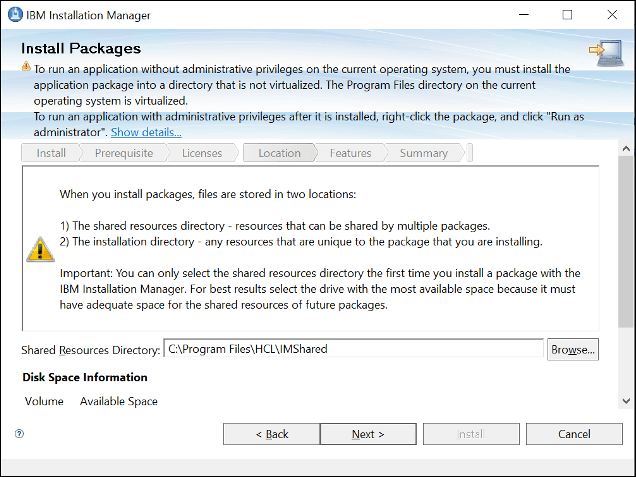Minimize the Installation Manager window
The image size is (636, 477).
[x=524, y=15]
